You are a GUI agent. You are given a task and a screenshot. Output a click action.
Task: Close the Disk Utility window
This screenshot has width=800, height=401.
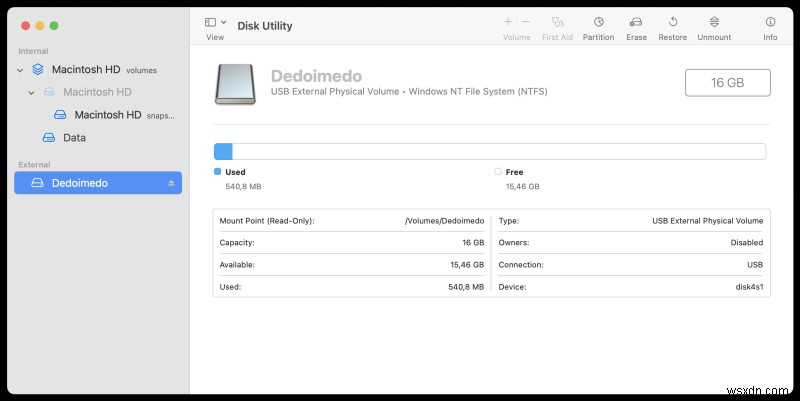(25, 26)
